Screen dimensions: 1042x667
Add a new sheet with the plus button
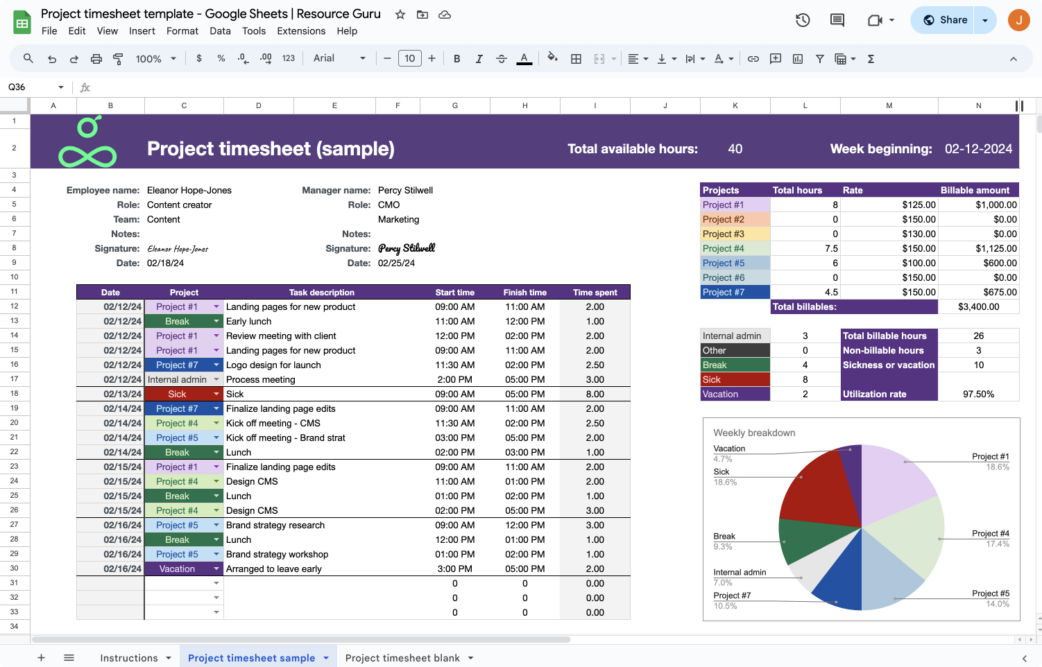pyautogui.click(x=40, y=657)
